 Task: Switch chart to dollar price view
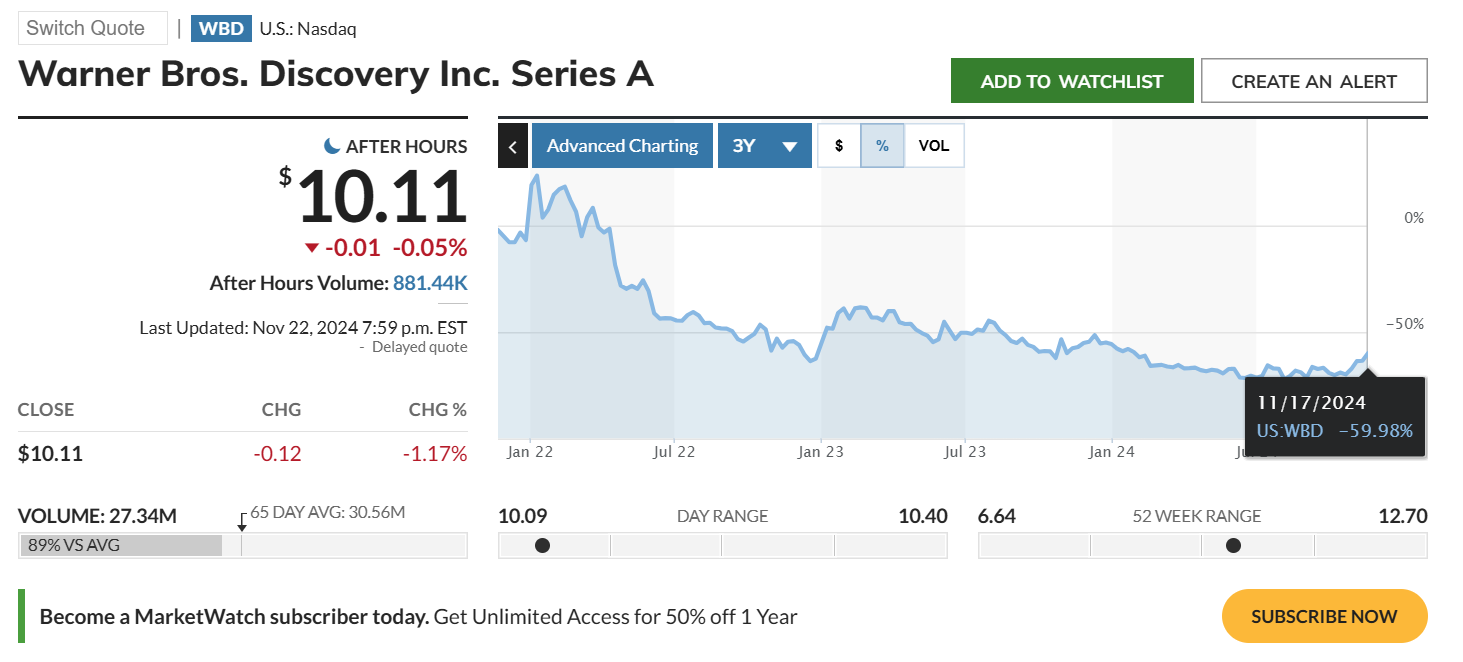(839, 146)
